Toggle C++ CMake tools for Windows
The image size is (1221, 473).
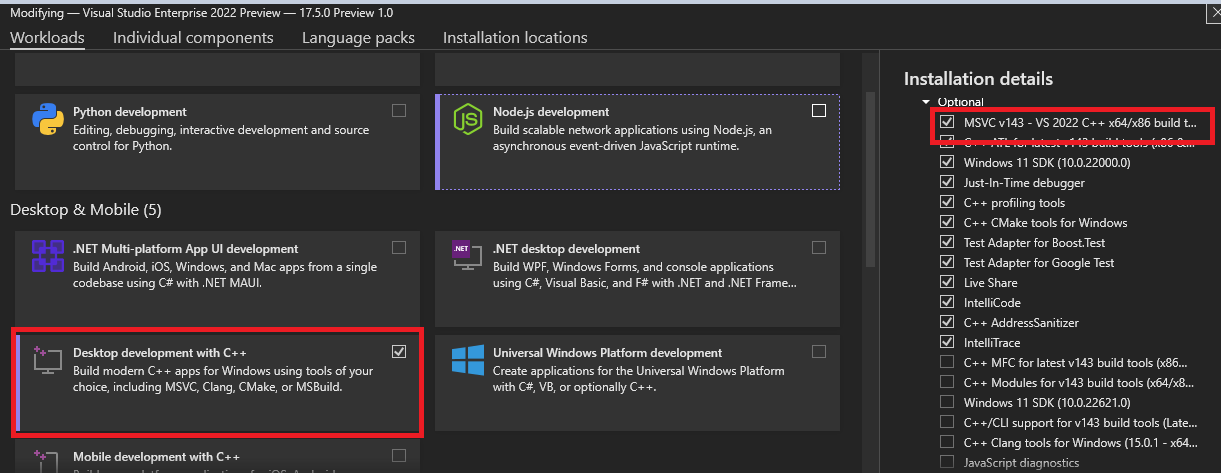click(x=947, y=222)
